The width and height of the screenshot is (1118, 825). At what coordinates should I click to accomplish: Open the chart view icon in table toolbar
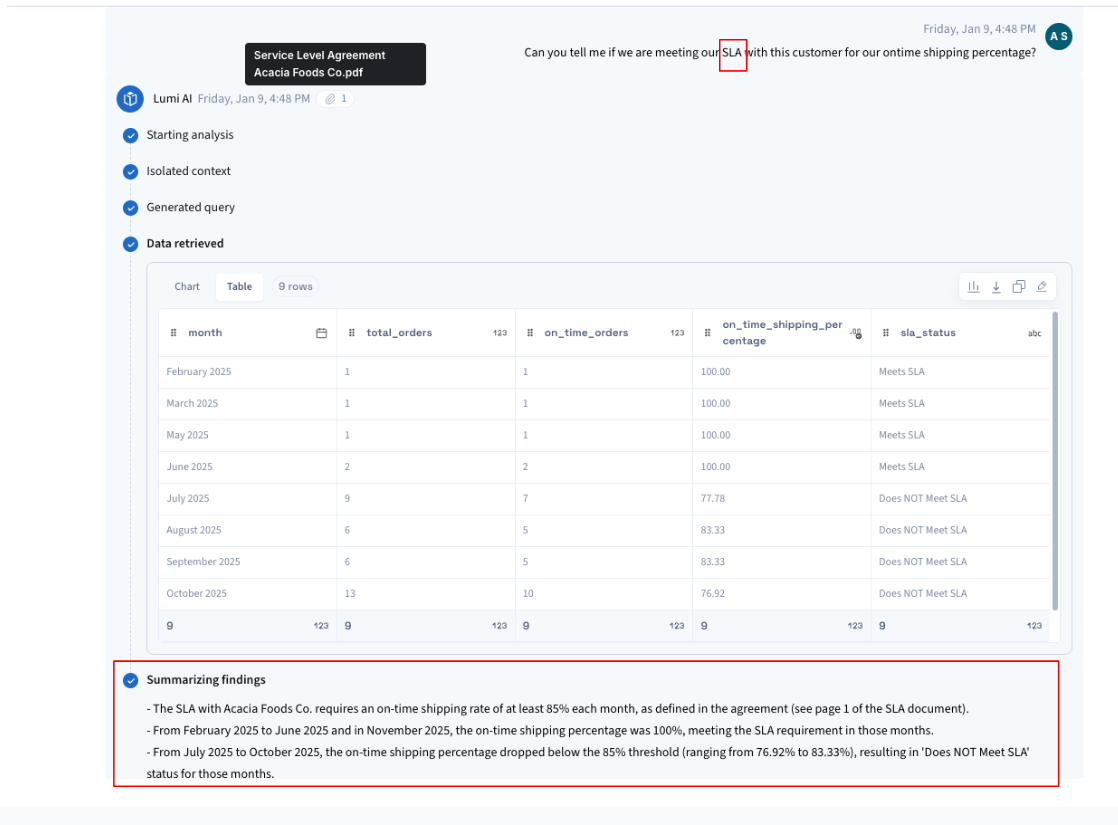click(973, 287)
